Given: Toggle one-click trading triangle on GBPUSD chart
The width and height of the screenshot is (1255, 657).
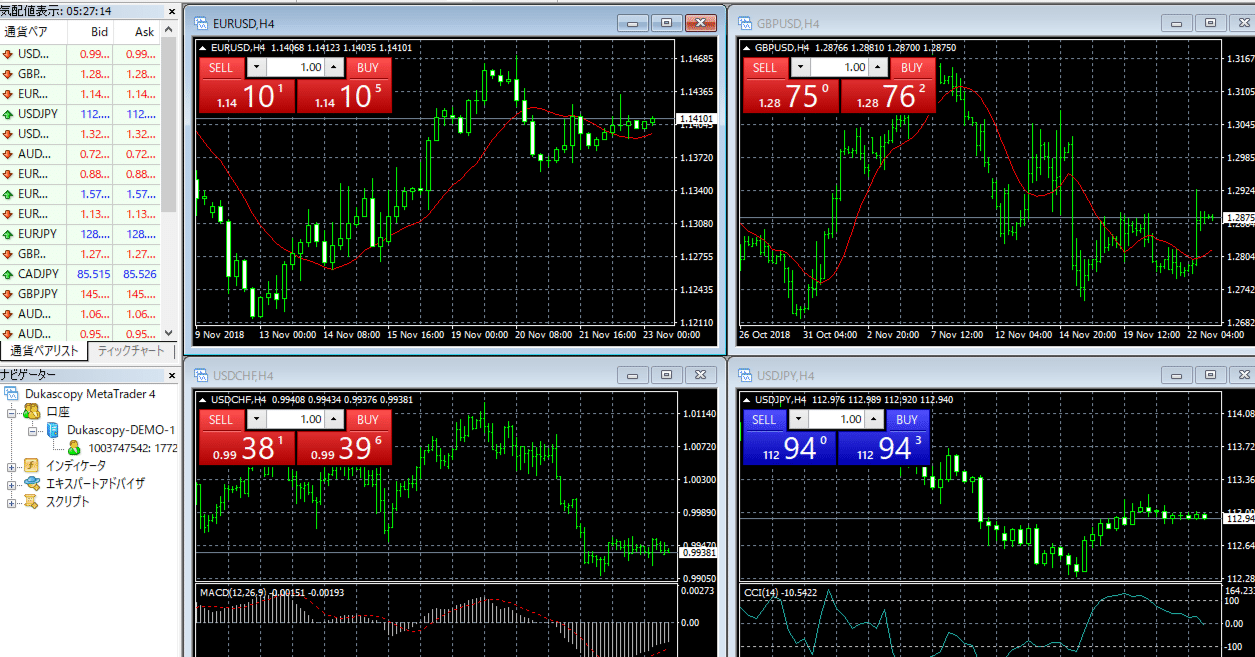Looking at the screenshot, I should tap(748, 47).
